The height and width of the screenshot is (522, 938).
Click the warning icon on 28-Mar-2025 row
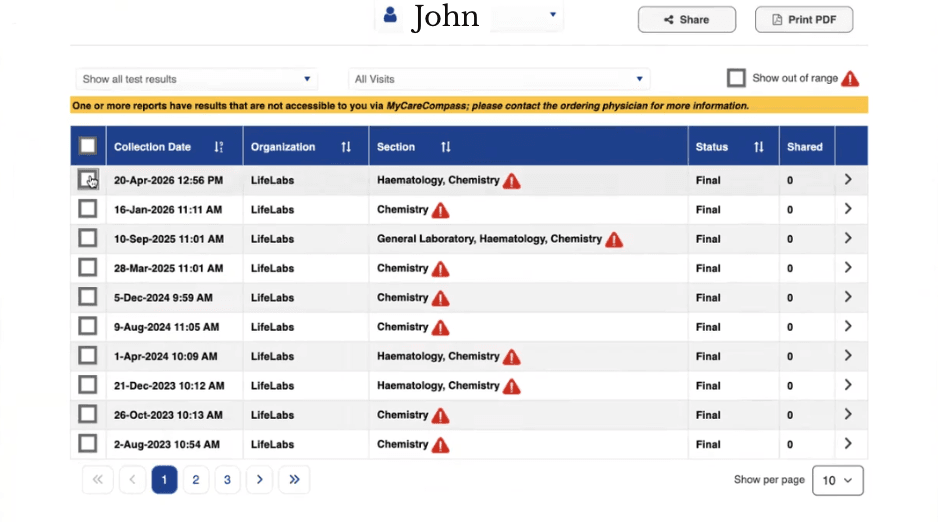coord(440,268)
